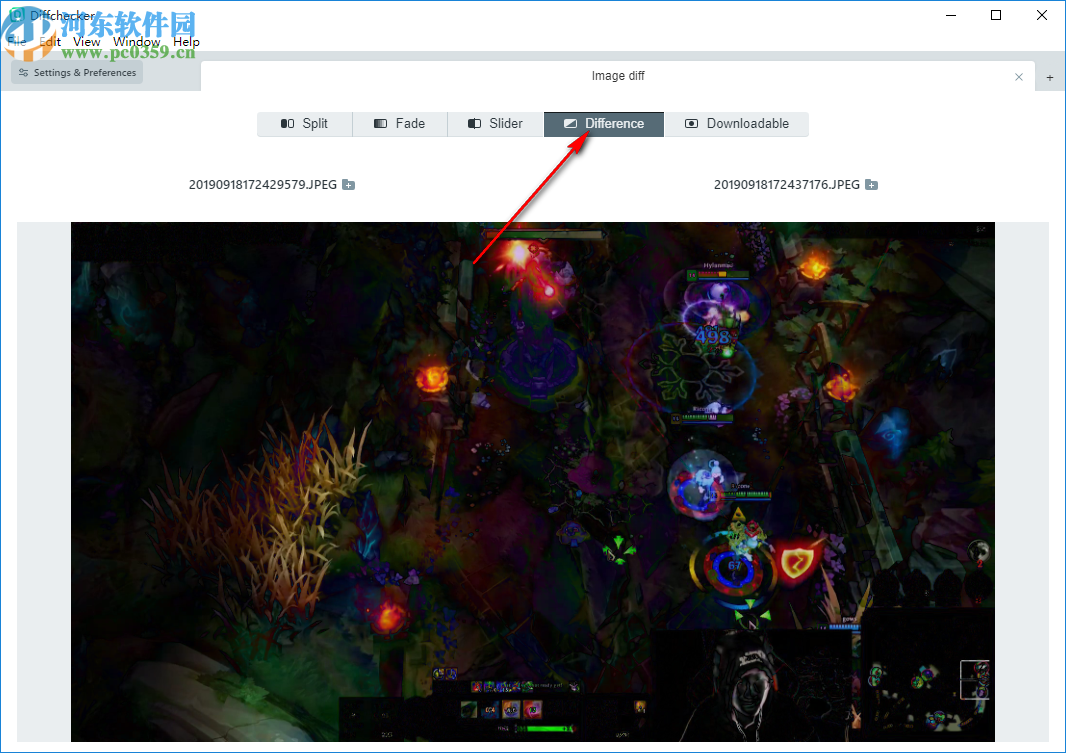1066x753 pixels.
Task: Click left file name 20190918172429579.JPEG
Action: [262, 185]
